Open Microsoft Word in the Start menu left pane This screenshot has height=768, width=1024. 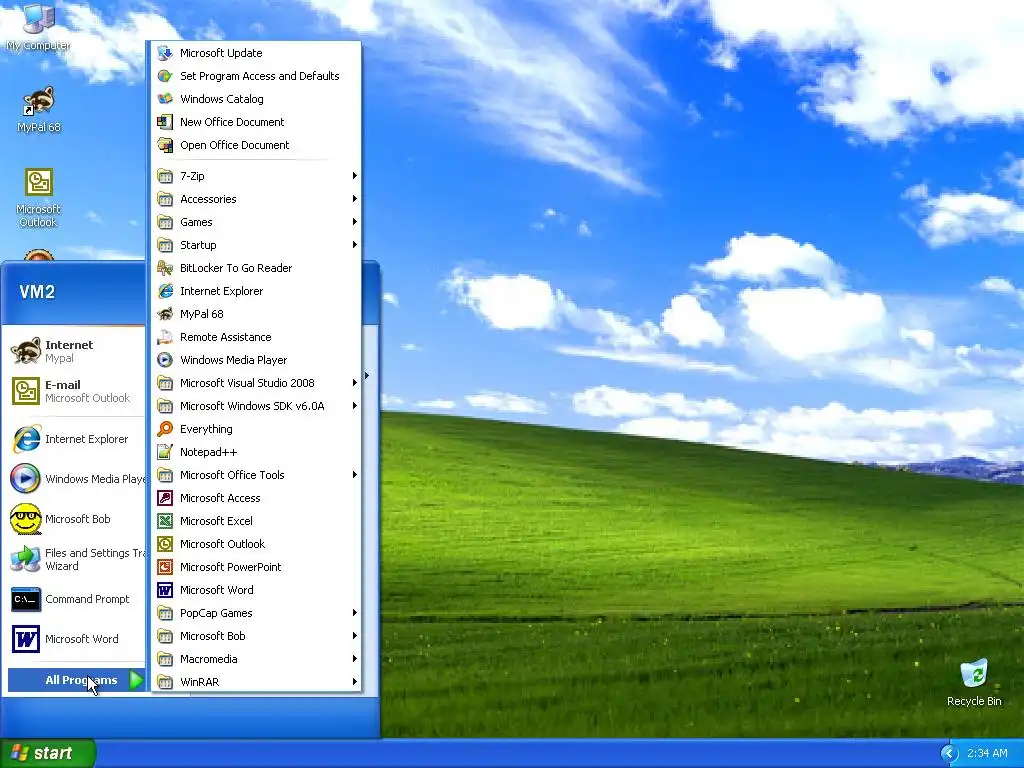73,639
